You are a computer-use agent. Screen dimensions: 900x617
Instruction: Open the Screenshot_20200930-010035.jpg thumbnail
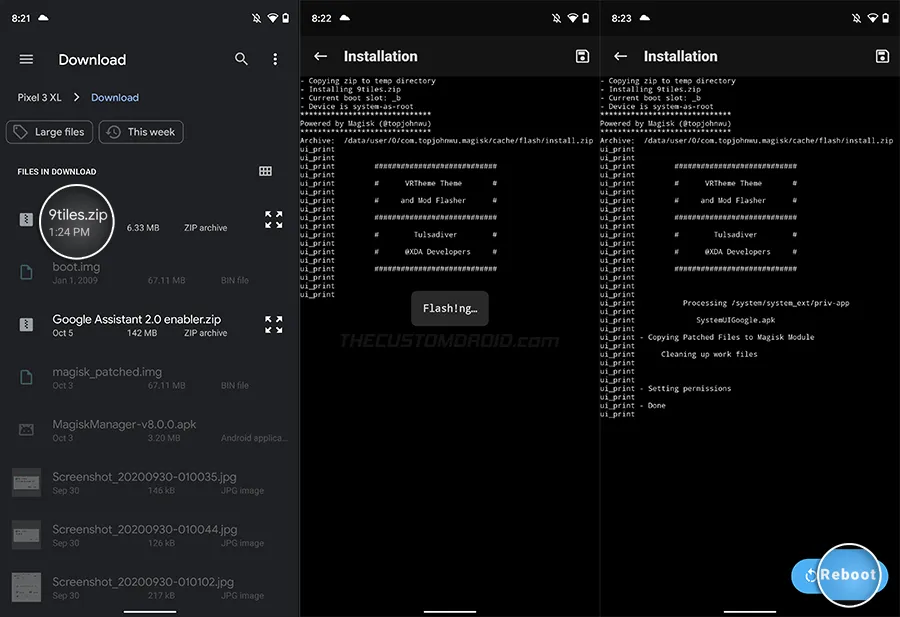(25, 484)
